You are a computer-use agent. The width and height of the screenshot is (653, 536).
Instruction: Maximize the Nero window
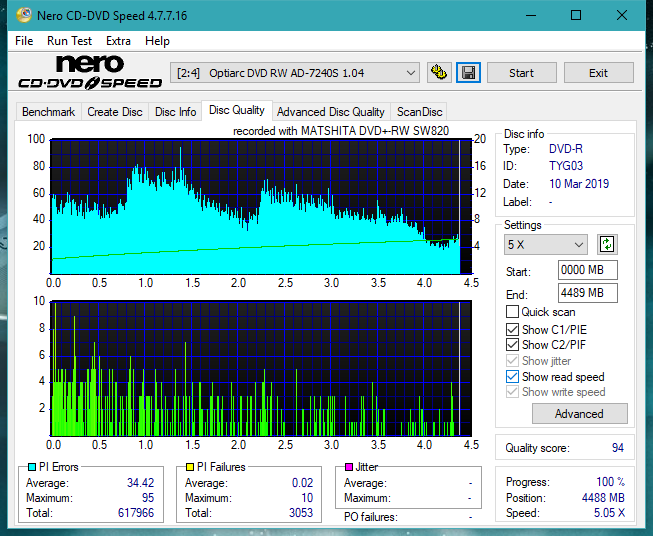[x=576, y=15]
